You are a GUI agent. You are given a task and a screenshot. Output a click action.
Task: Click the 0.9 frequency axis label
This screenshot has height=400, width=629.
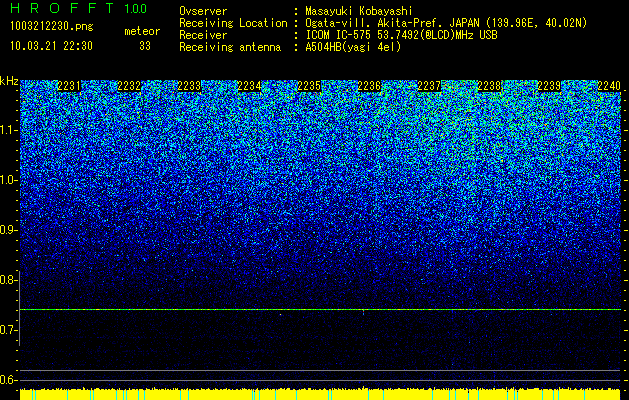pos(9,230)
